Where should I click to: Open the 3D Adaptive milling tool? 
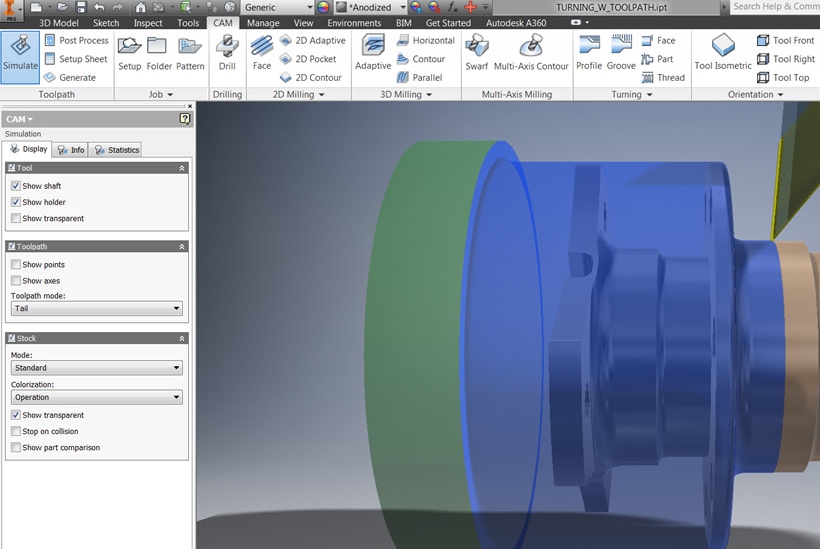tap(373, 52)
